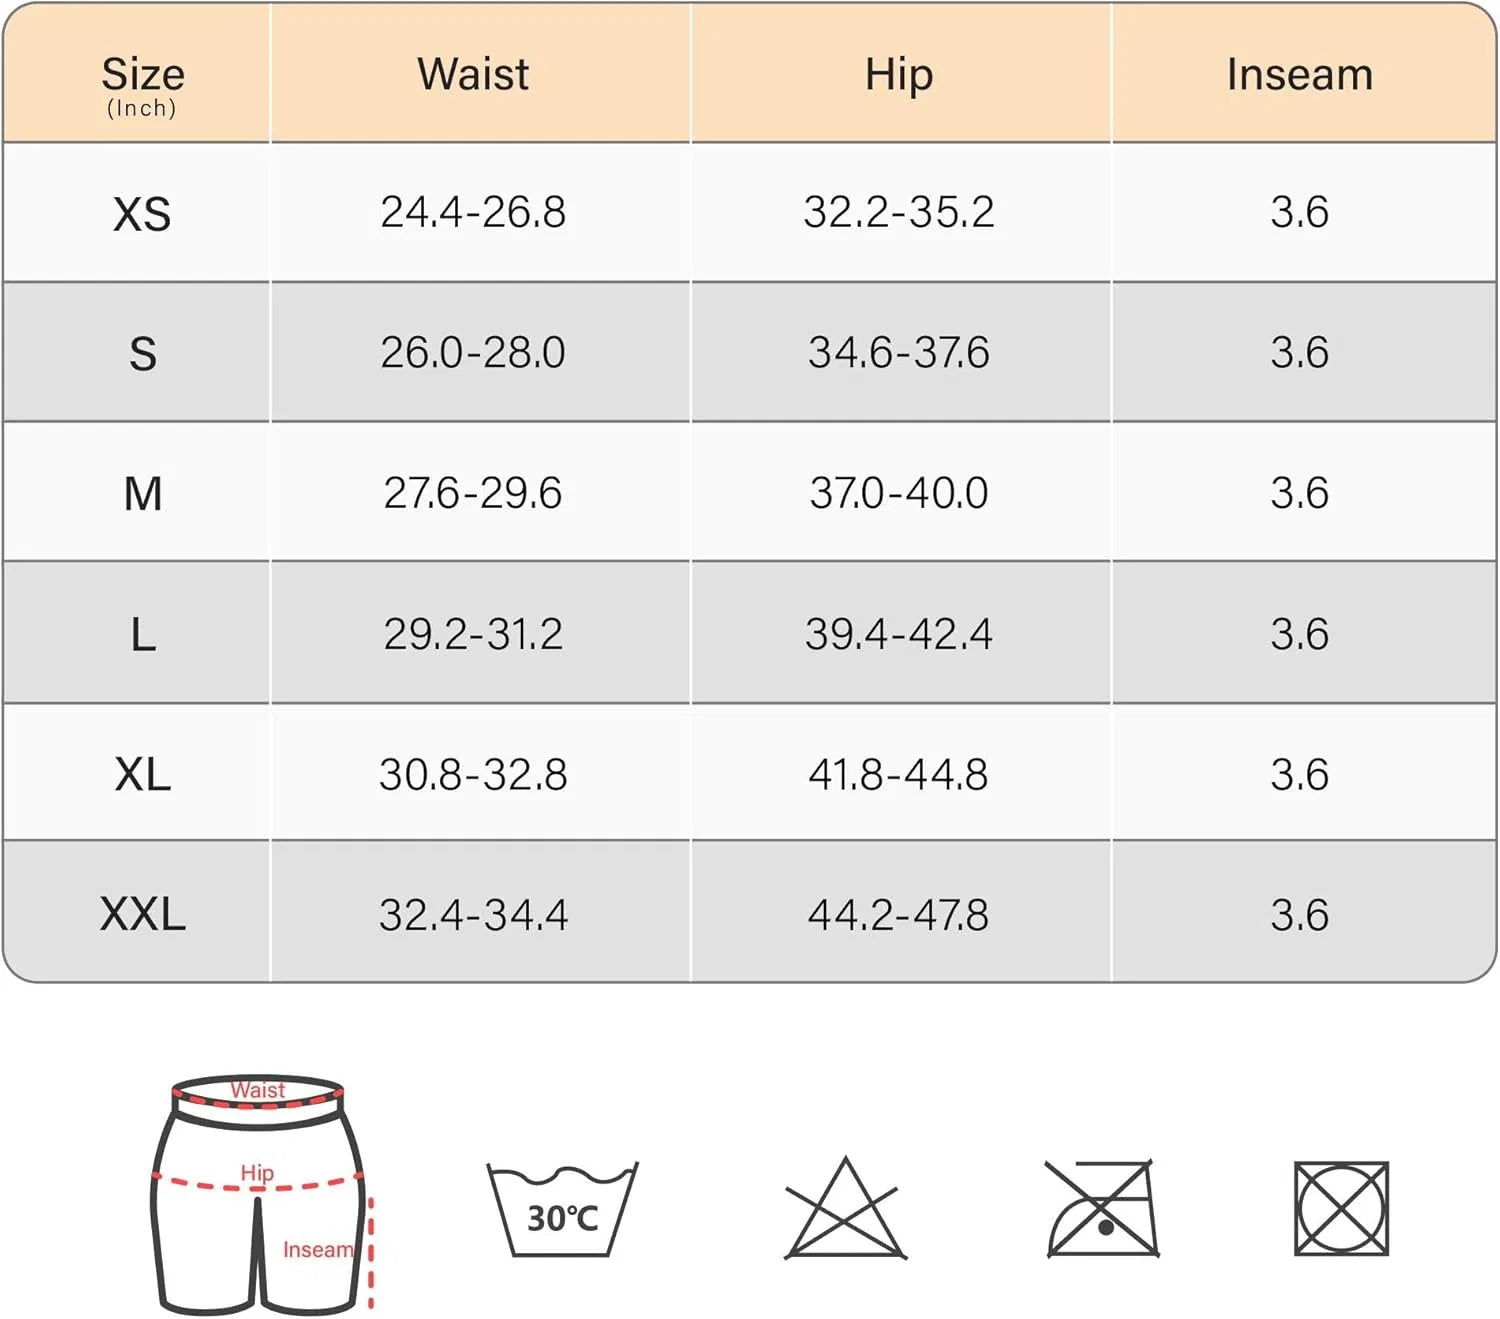
Task: Click the 30°C wash tub icon
Action: pos(562,1209)
